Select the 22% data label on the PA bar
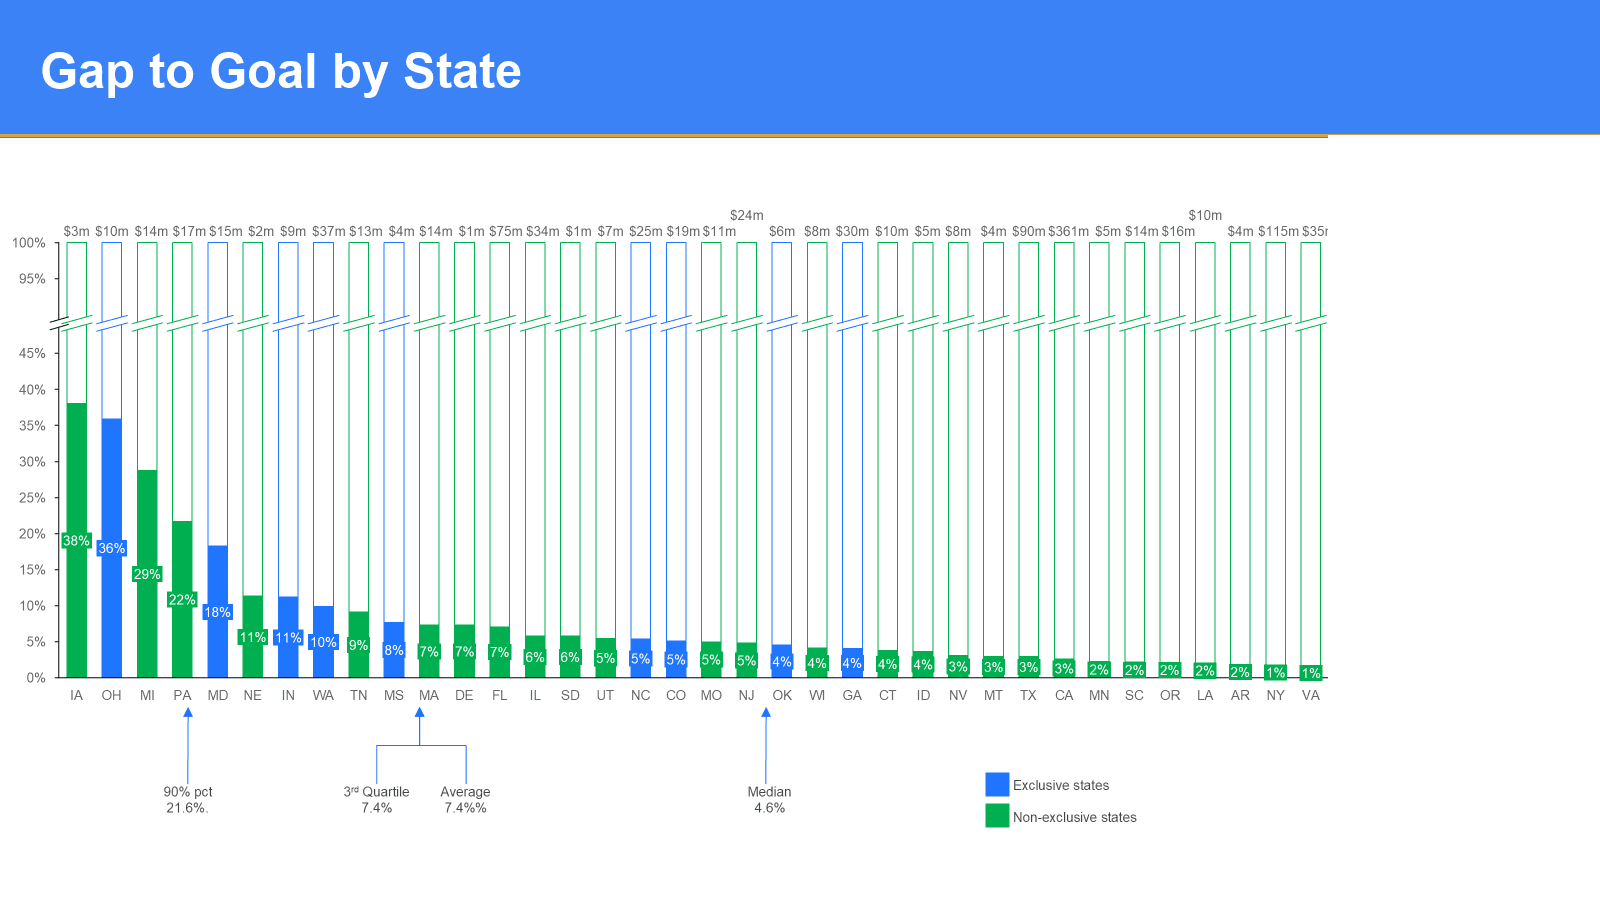The width and height of the screenshot is (1600, 900). [x=182, y=600]
